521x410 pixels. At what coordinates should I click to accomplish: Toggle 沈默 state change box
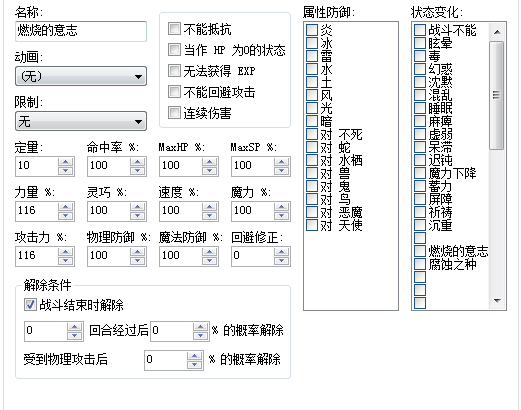pos(420,82)
